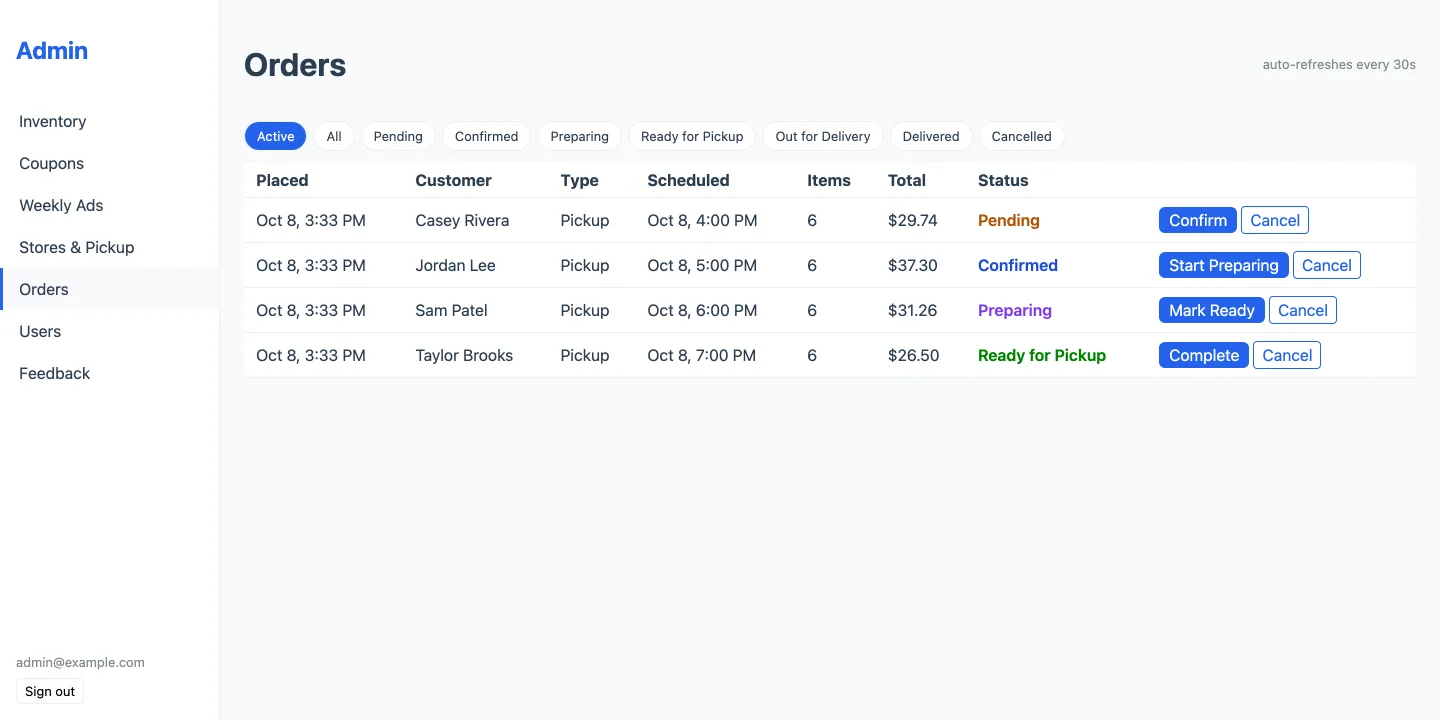Open the Inventory section in sidebar
This screenshot has height=720, width=1440.
point(109,121)
